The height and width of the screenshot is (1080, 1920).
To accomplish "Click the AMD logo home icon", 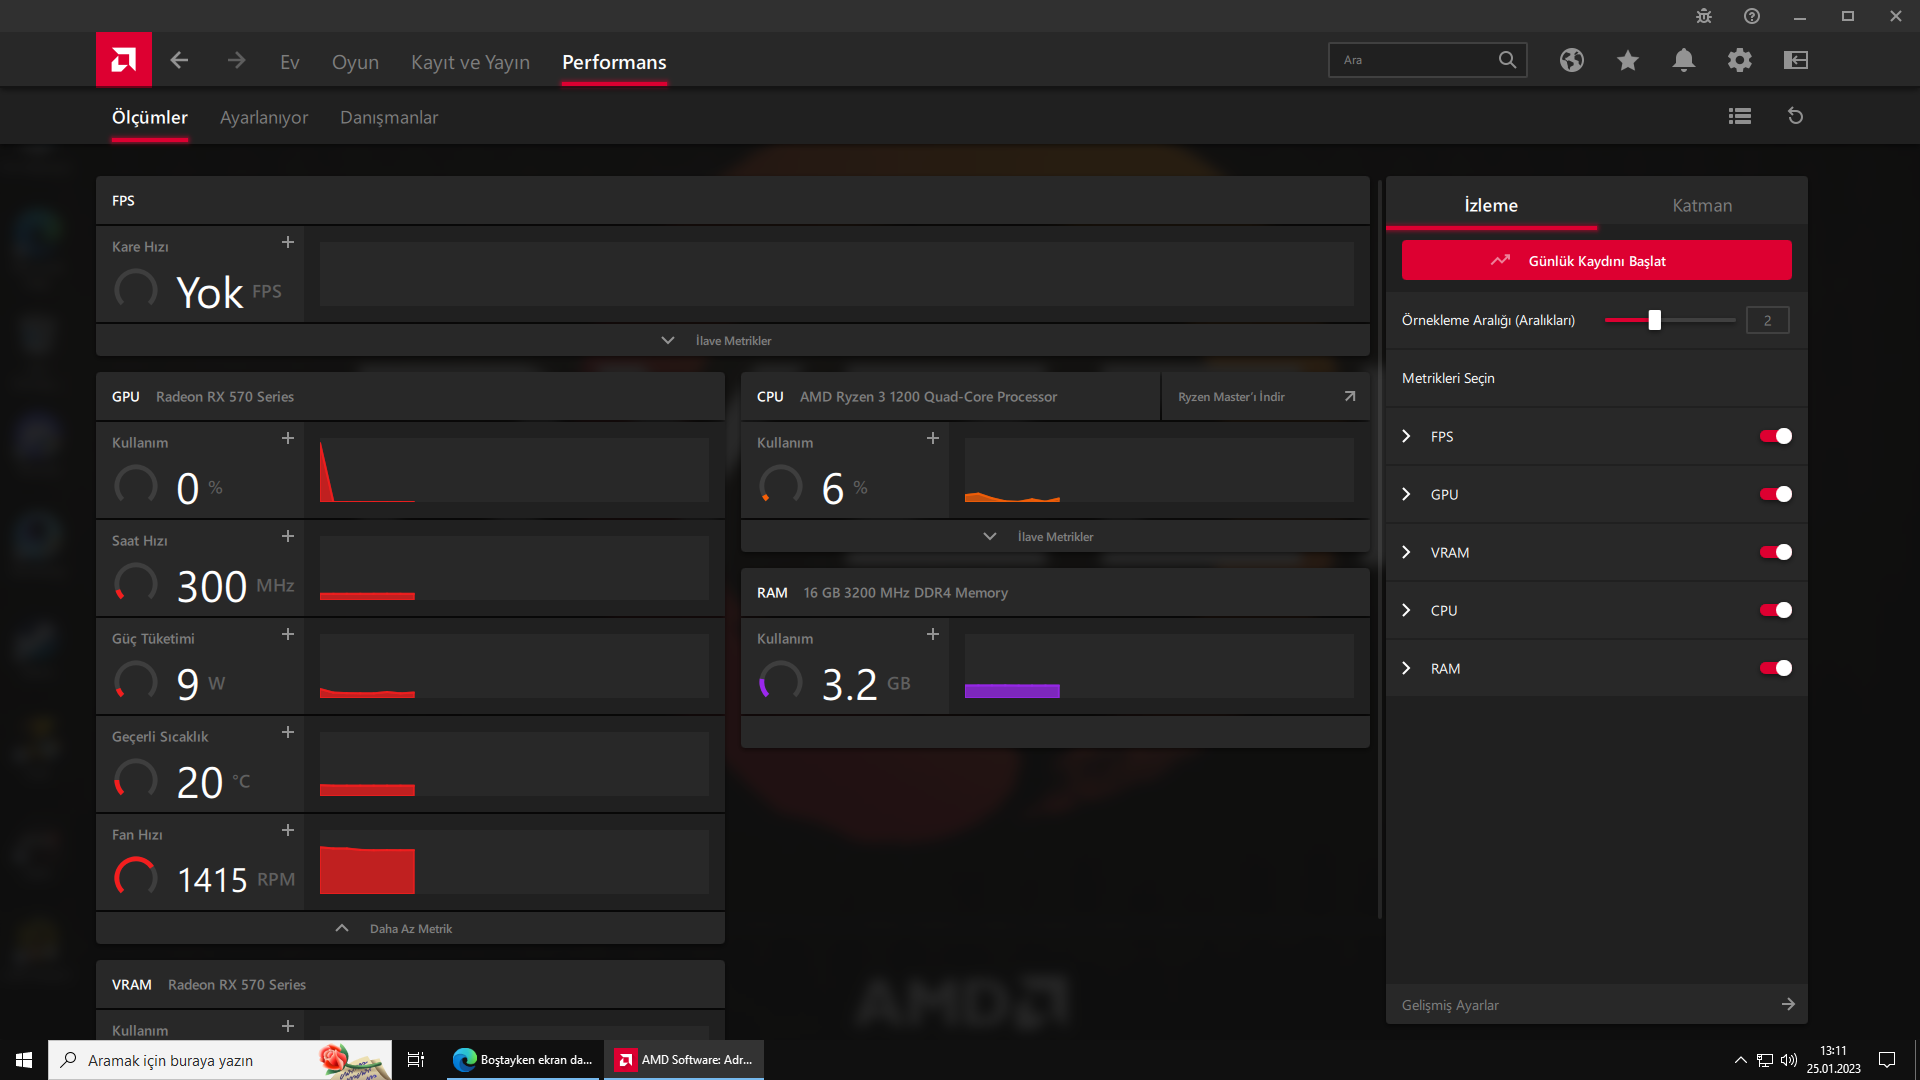I will 124,60.
